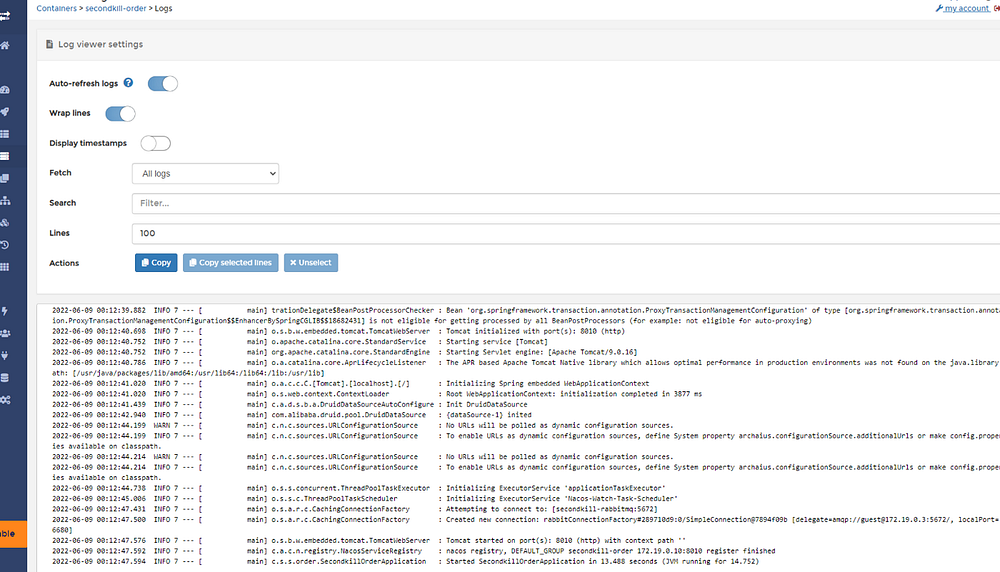Disable the Auto-refresh logs switch

point(163,84)
